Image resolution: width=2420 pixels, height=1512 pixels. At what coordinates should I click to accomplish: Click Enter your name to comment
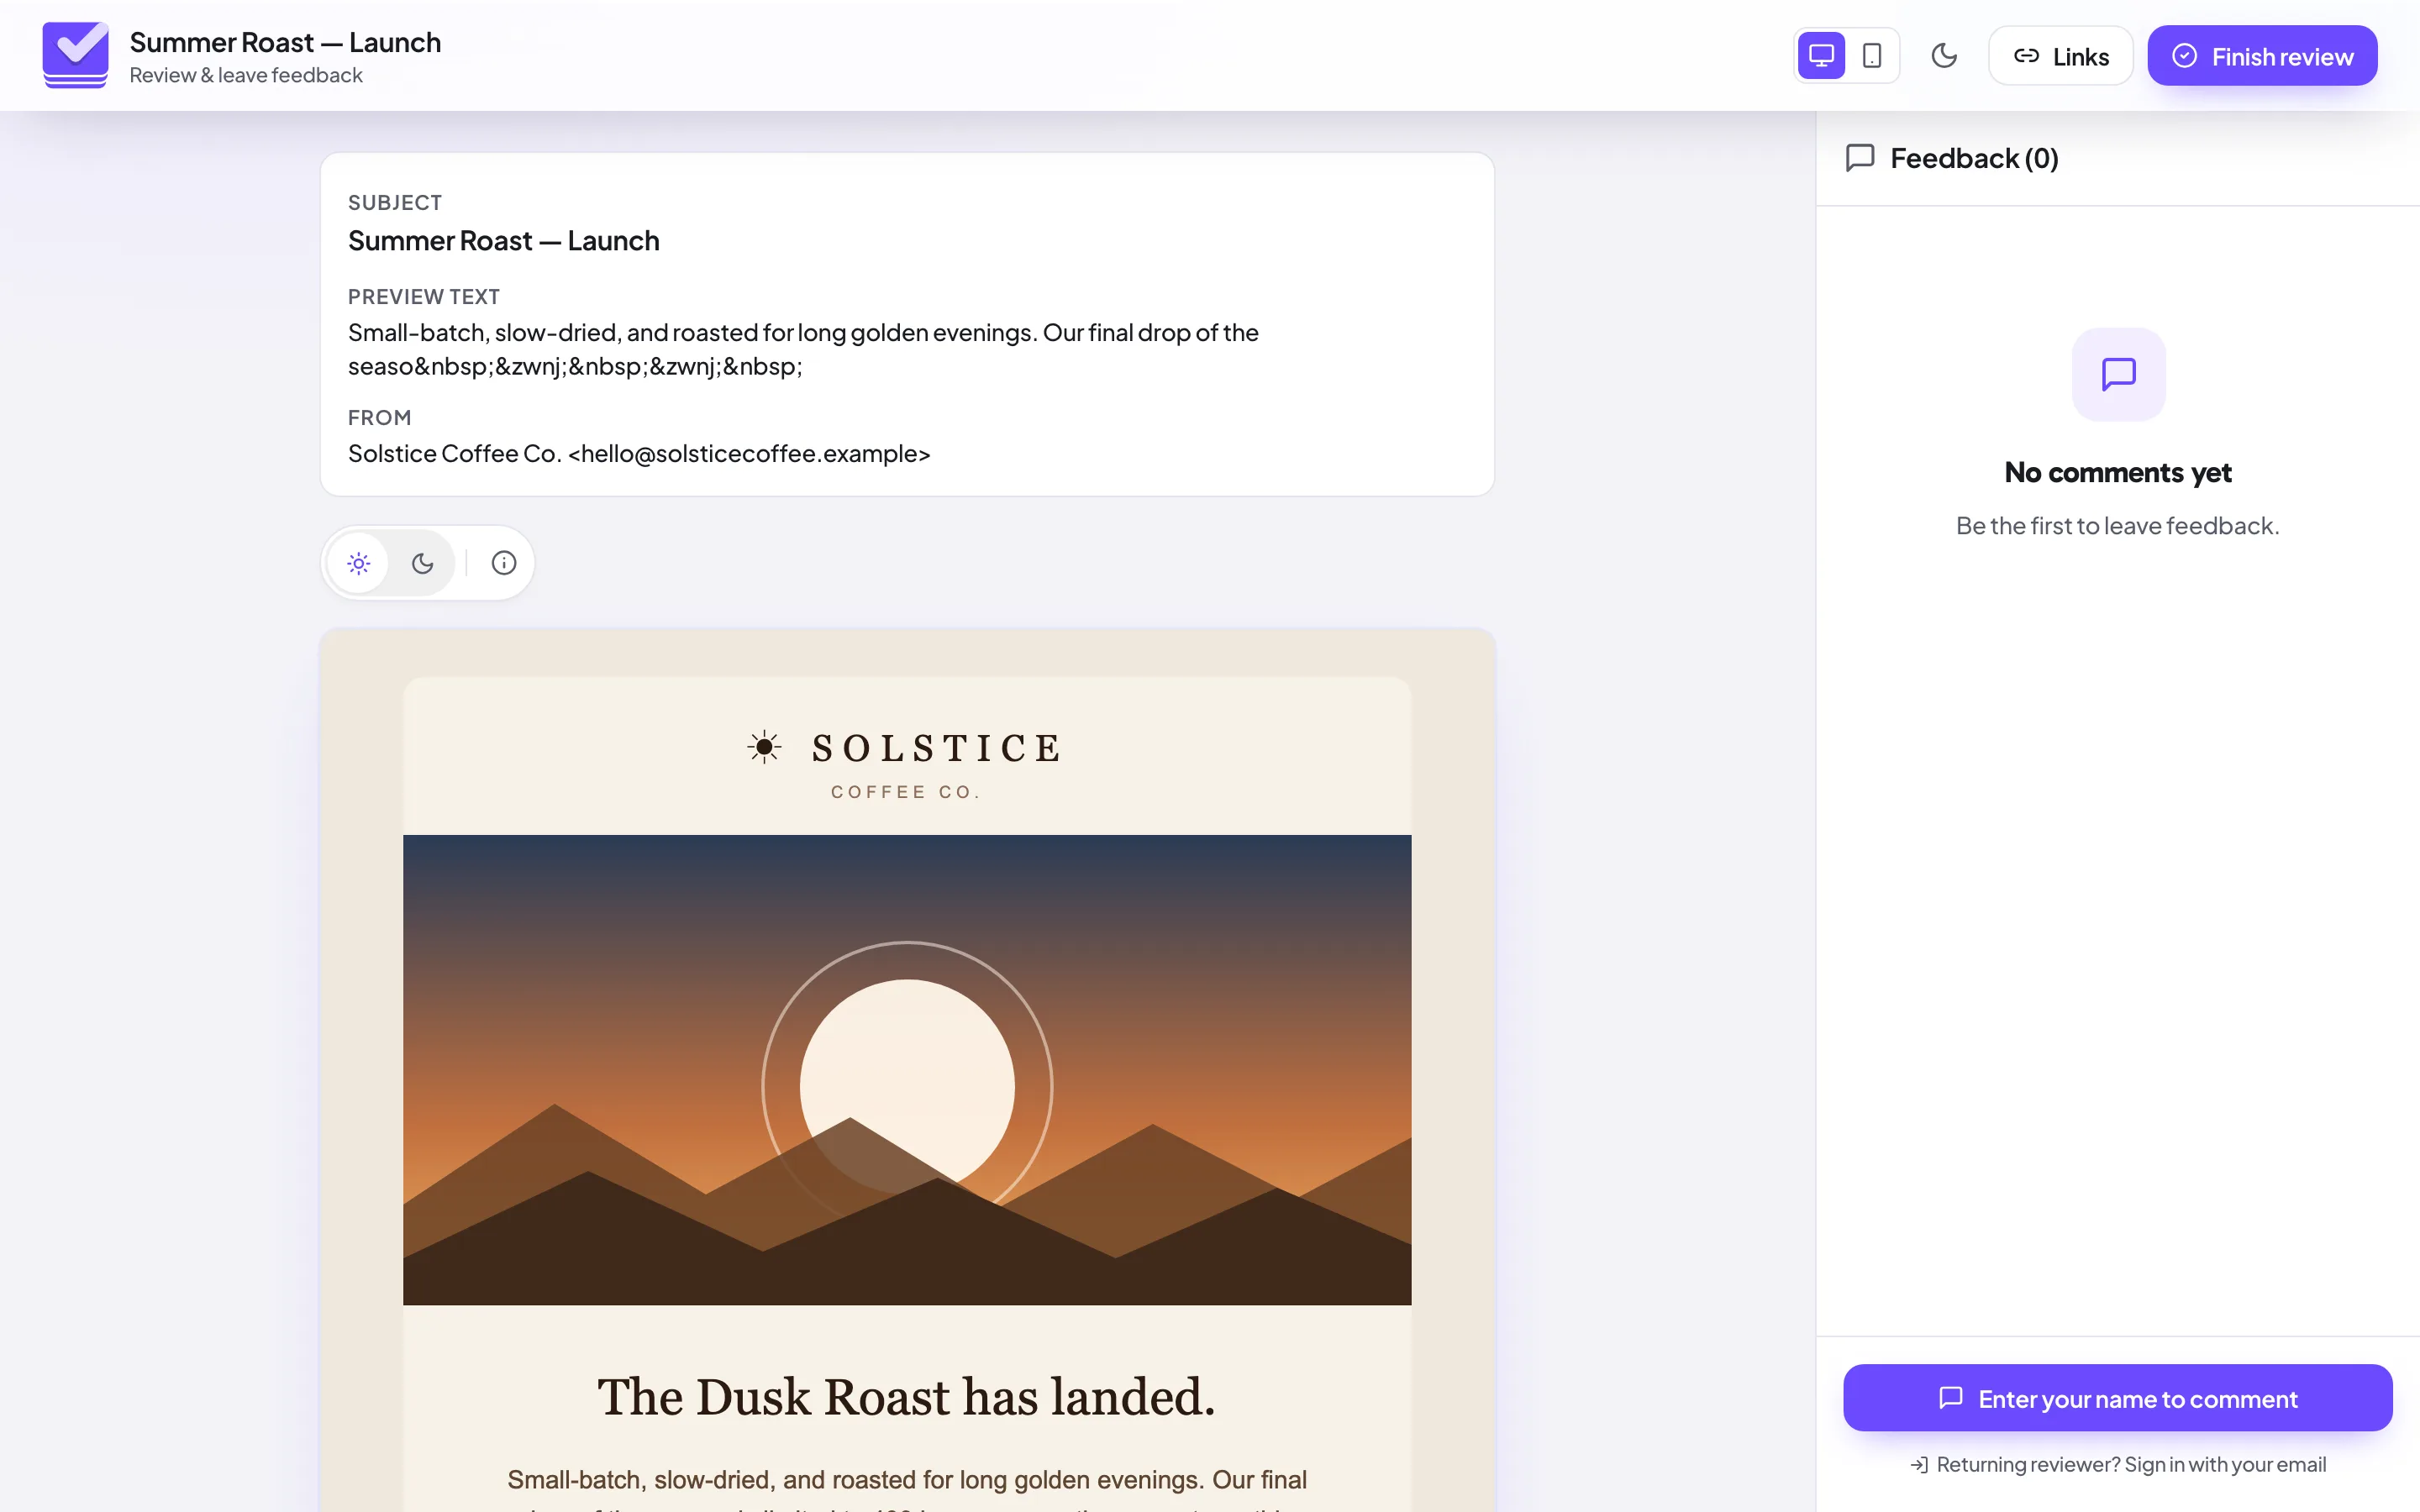[x=2117, y=1398]
